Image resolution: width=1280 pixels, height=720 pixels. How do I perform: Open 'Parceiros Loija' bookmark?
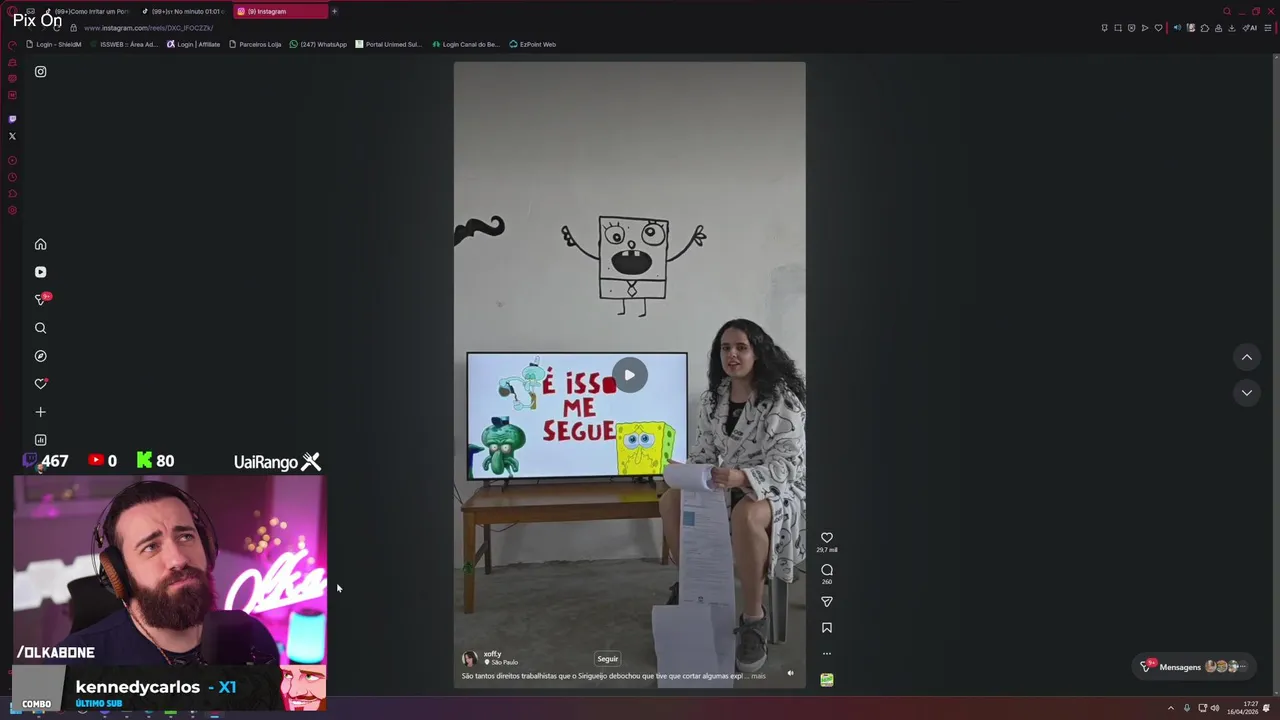click(255, 44)
